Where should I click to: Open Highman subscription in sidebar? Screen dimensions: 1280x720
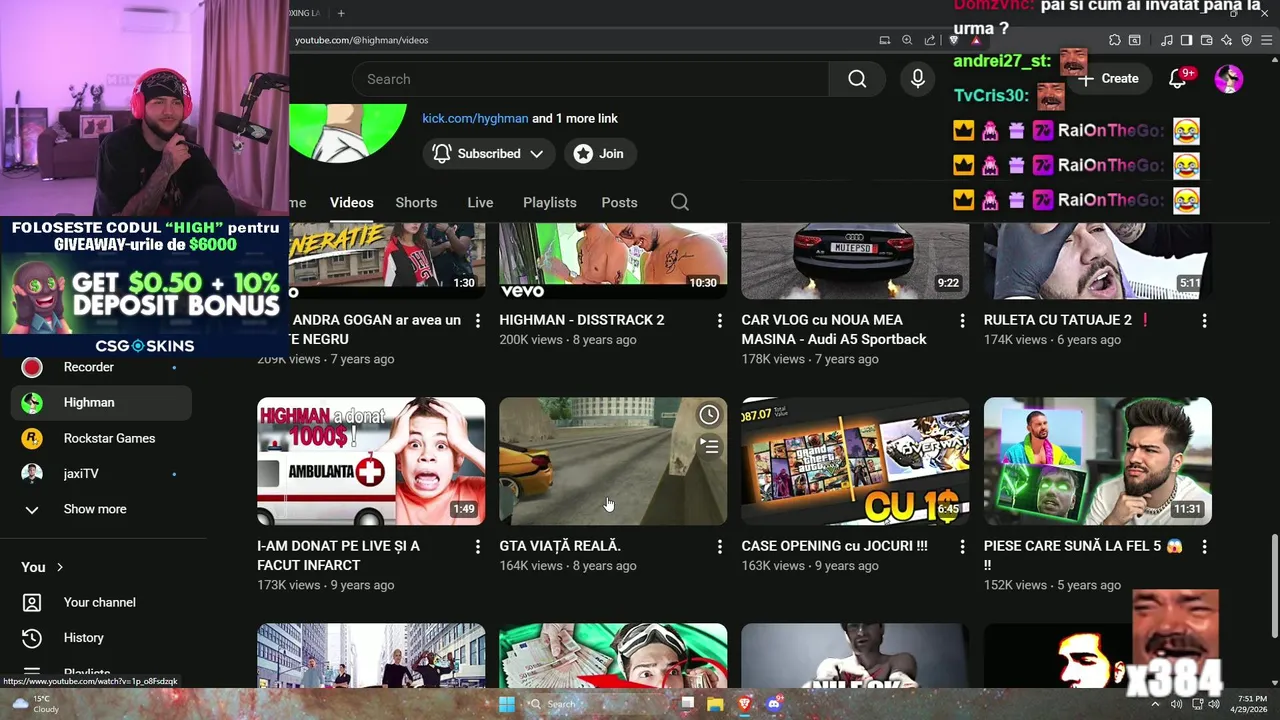[100, 403]
